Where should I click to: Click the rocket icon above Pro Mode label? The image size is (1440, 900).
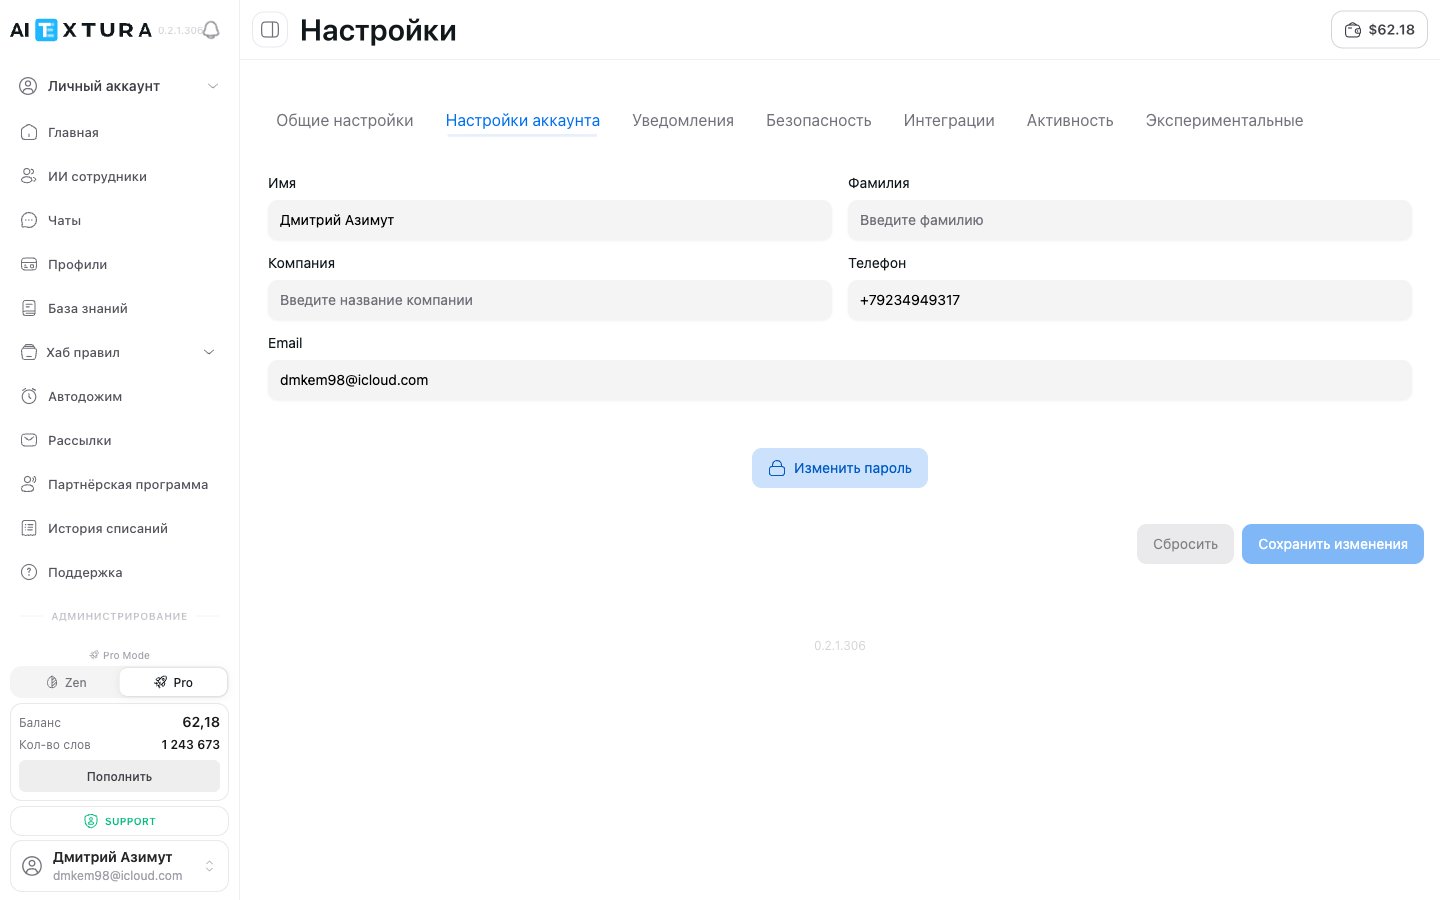94,655
